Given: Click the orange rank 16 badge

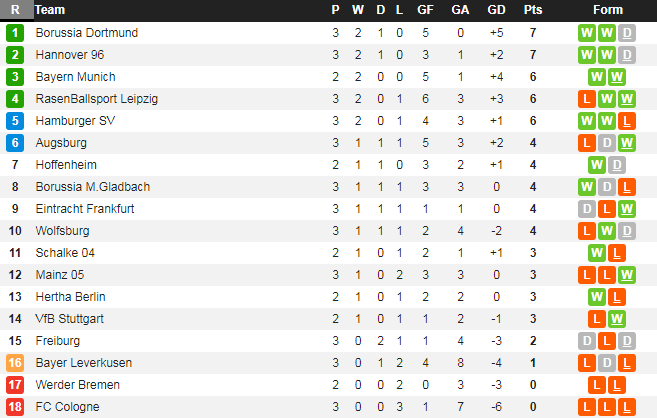Looking at the screenshot, I should (15, 363).
